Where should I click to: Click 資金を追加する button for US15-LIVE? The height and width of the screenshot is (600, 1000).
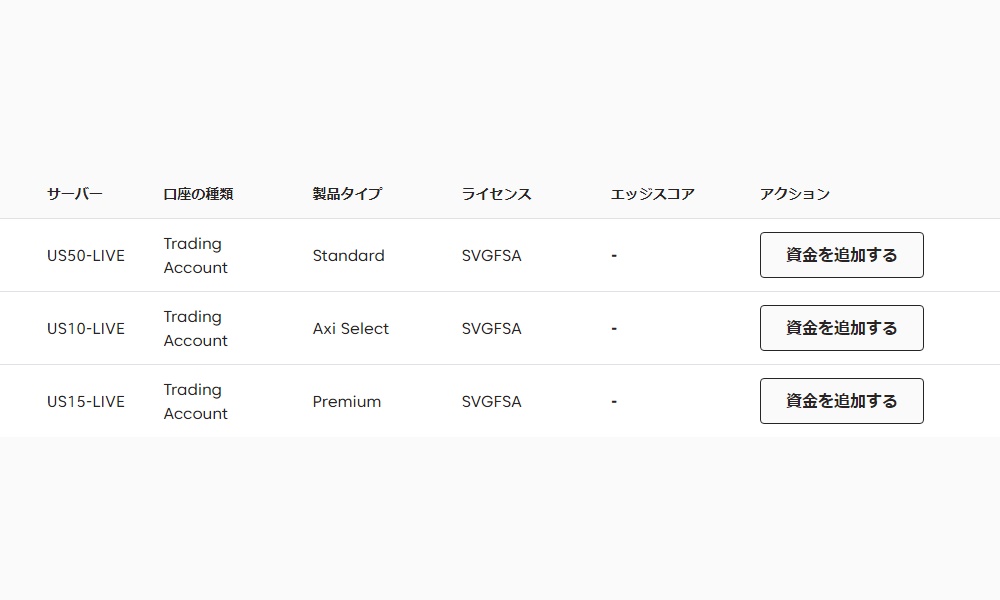pyautogui.click(x=841, y=401)
